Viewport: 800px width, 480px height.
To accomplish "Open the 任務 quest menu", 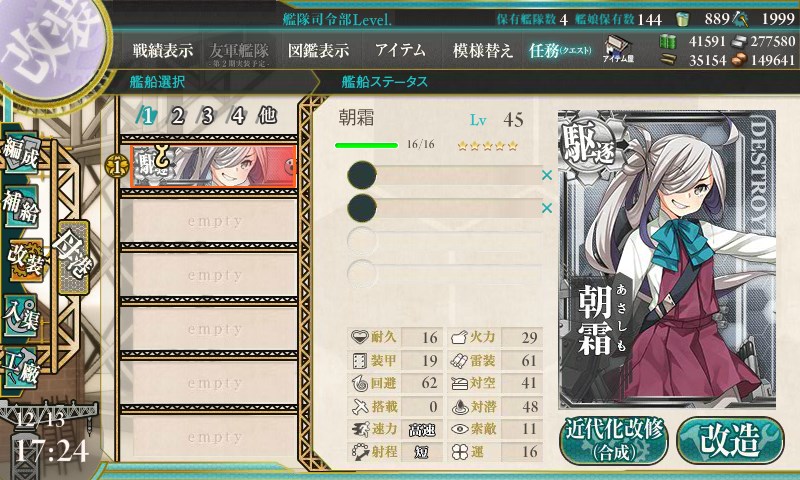I will click(560, 50).
